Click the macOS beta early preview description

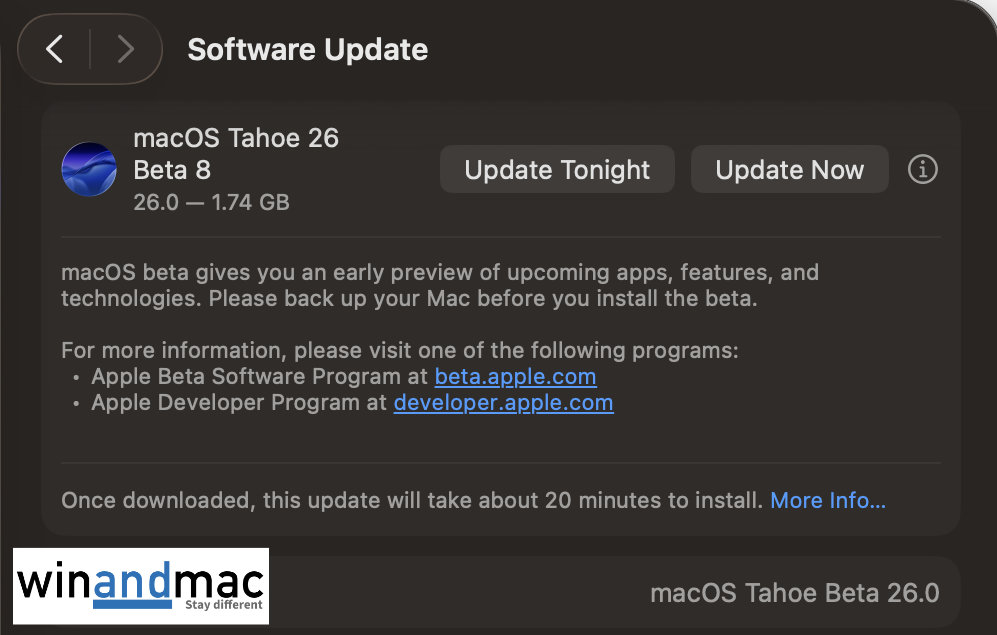[440, 285]
